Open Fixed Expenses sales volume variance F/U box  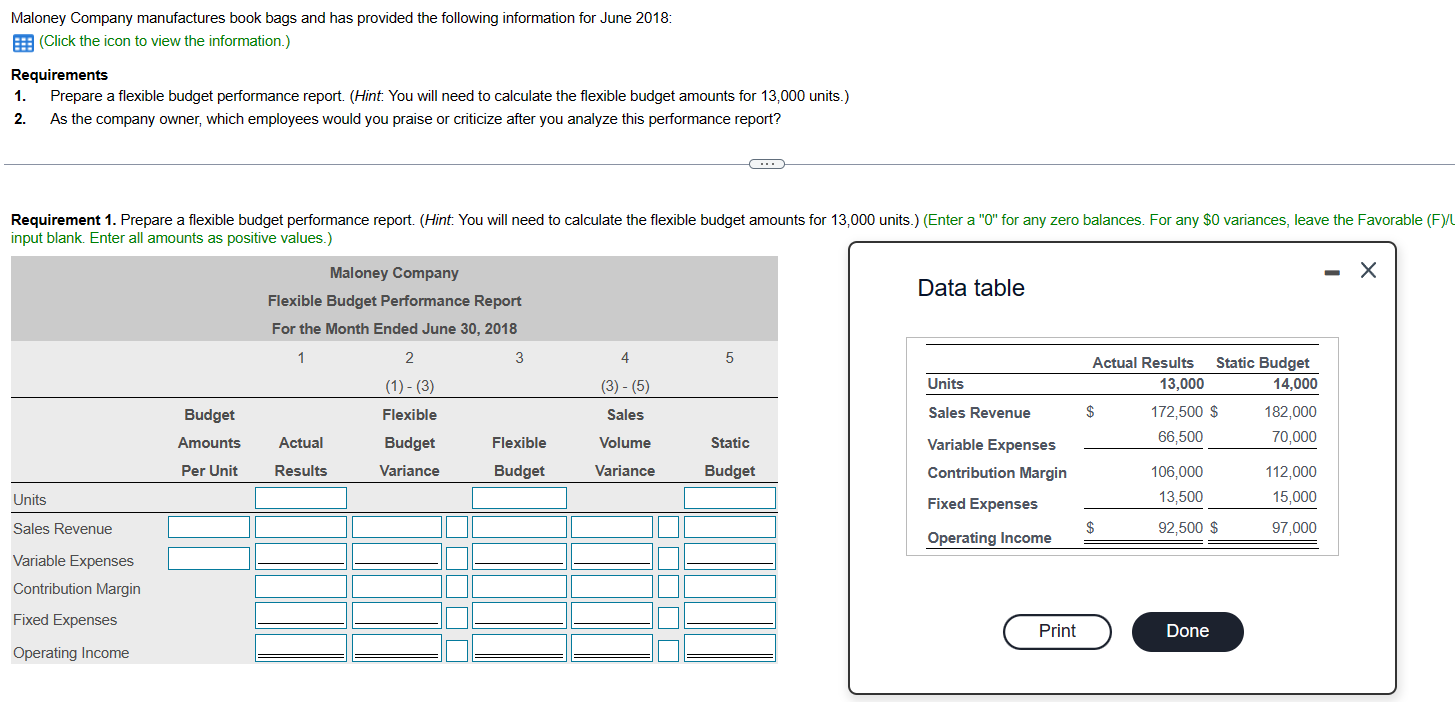668,618
